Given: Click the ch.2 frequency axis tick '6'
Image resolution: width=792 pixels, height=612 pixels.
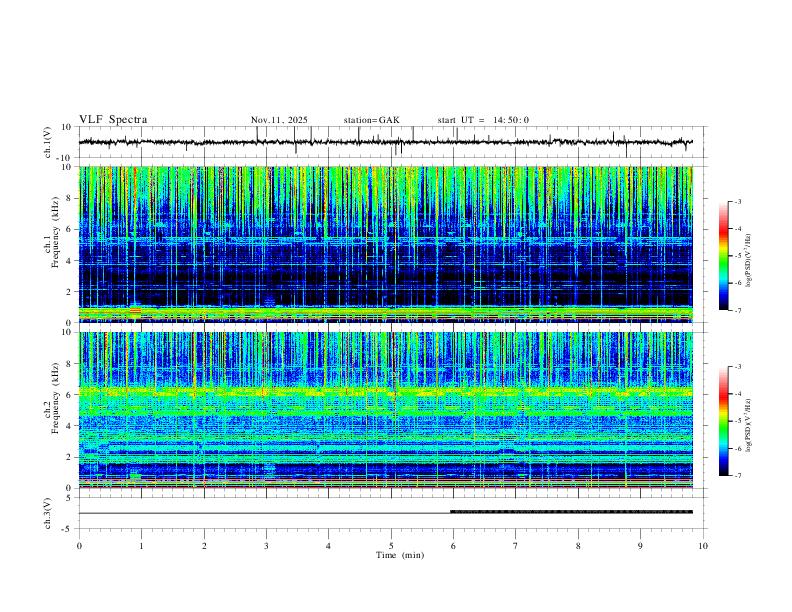Looking at the screenshot, I should [69, 395].
